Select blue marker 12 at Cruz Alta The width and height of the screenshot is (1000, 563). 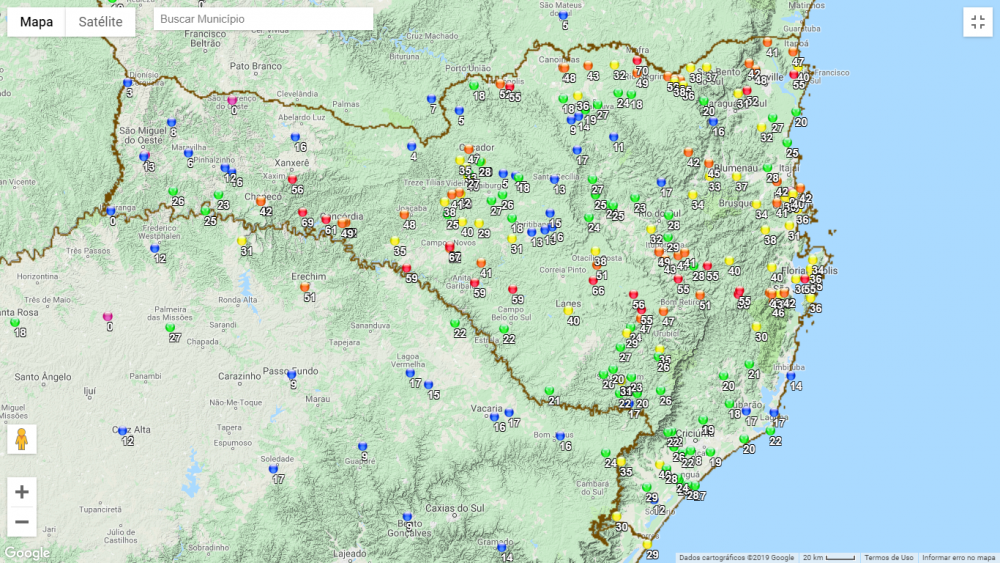tap(123, 431)
